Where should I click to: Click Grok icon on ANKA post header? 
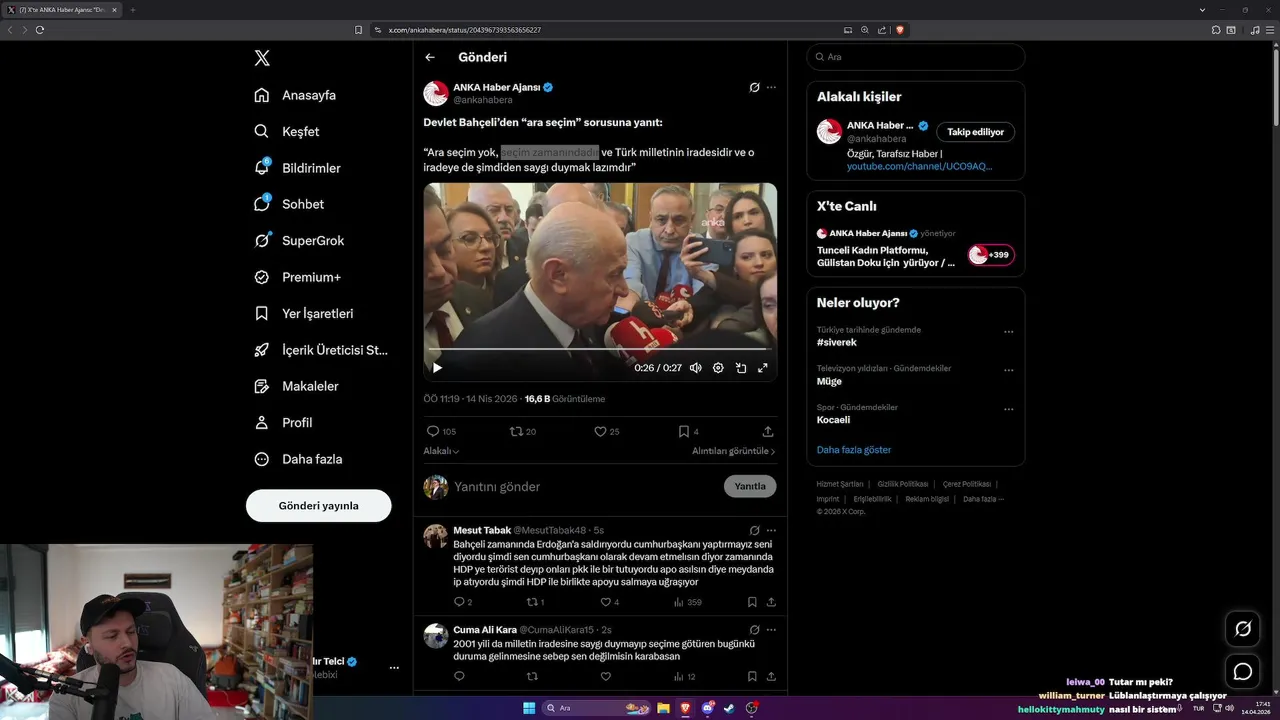point(755,87)
